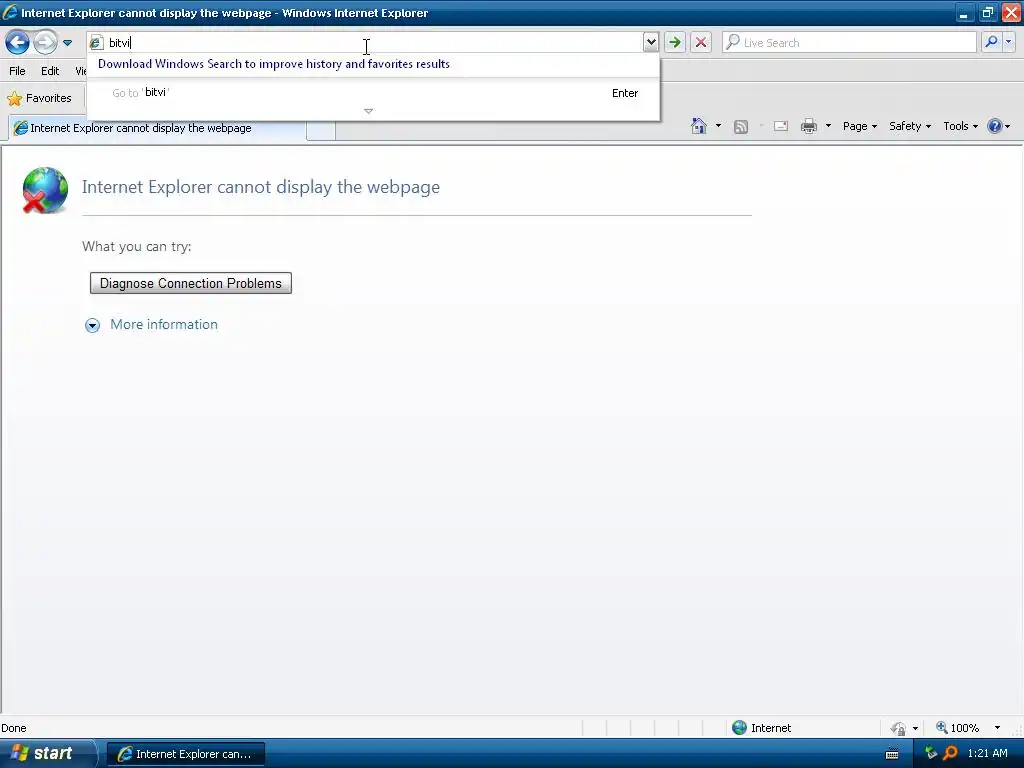Expand the More information arrow icon
Viewport: 1024px width, 768px height.
coord(93,325)
